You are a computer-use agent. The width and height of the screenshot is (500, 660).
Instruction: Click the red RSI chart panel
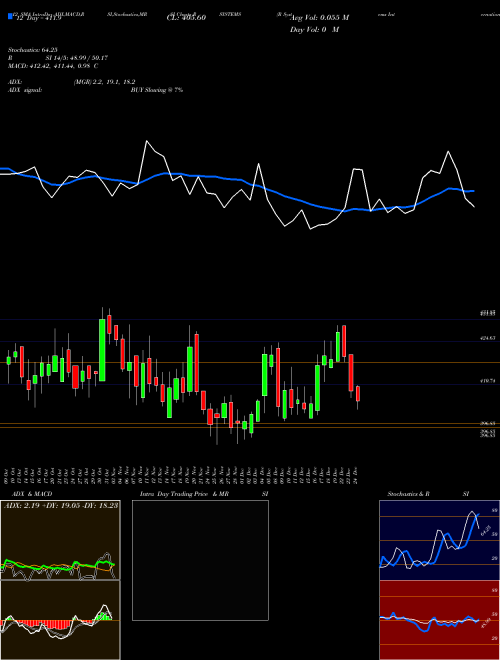(439, 620)
